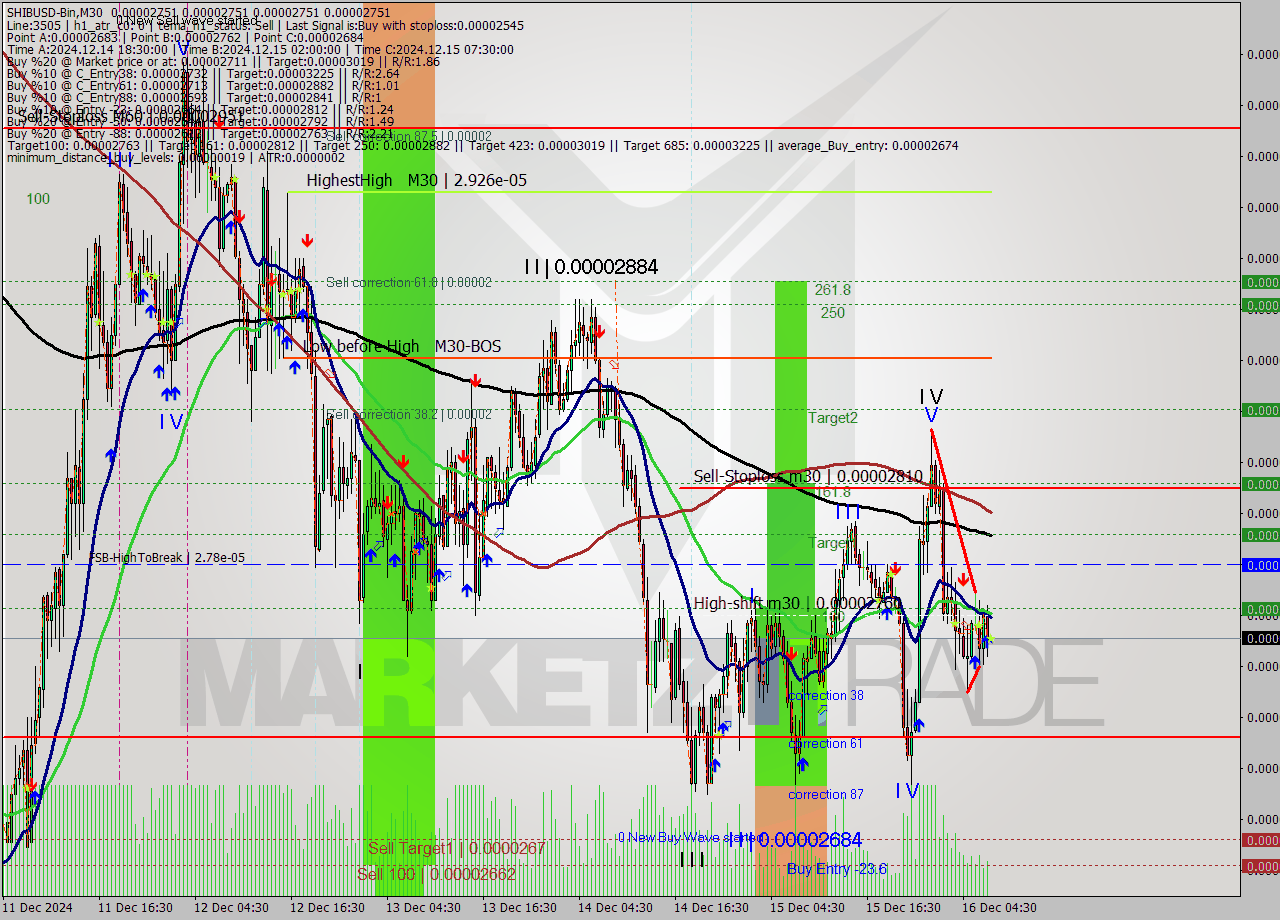Select the 'Target2' label on green column
Image resolution: width=1280 pixels, height=920 pixels.
(x=833, y=418)
